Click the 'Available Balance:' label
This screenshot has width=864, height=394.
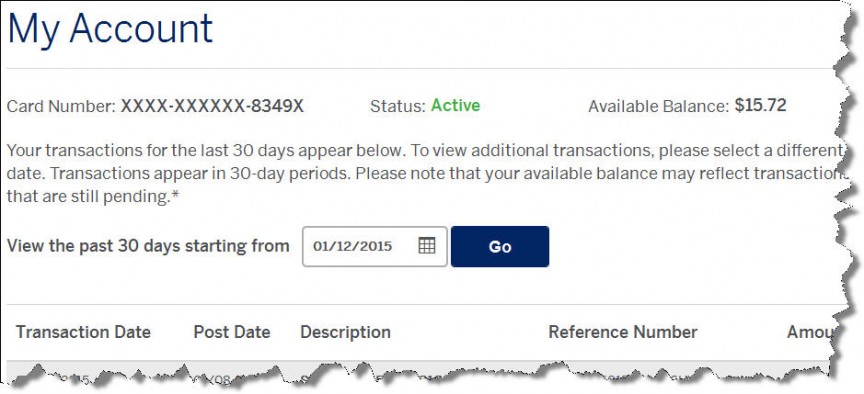point(659,106)
